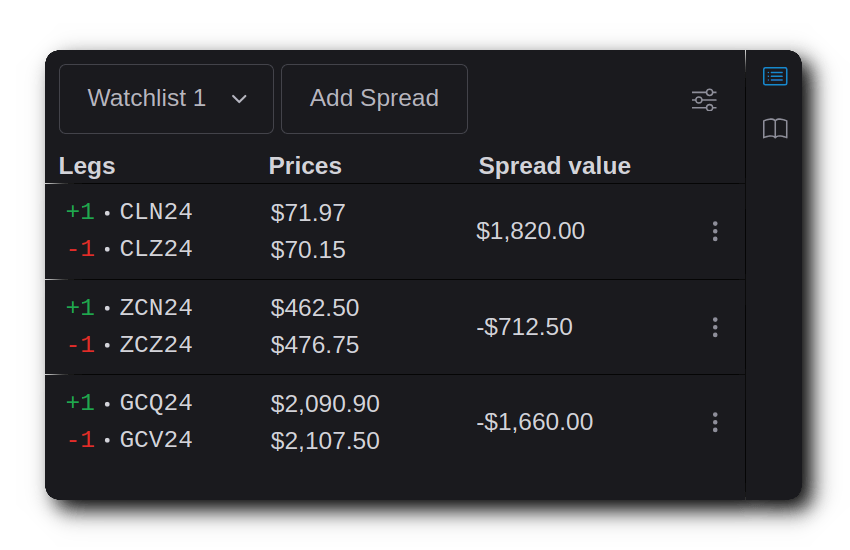
Task: Select the CLN24 leg
Action: (156, 212)
